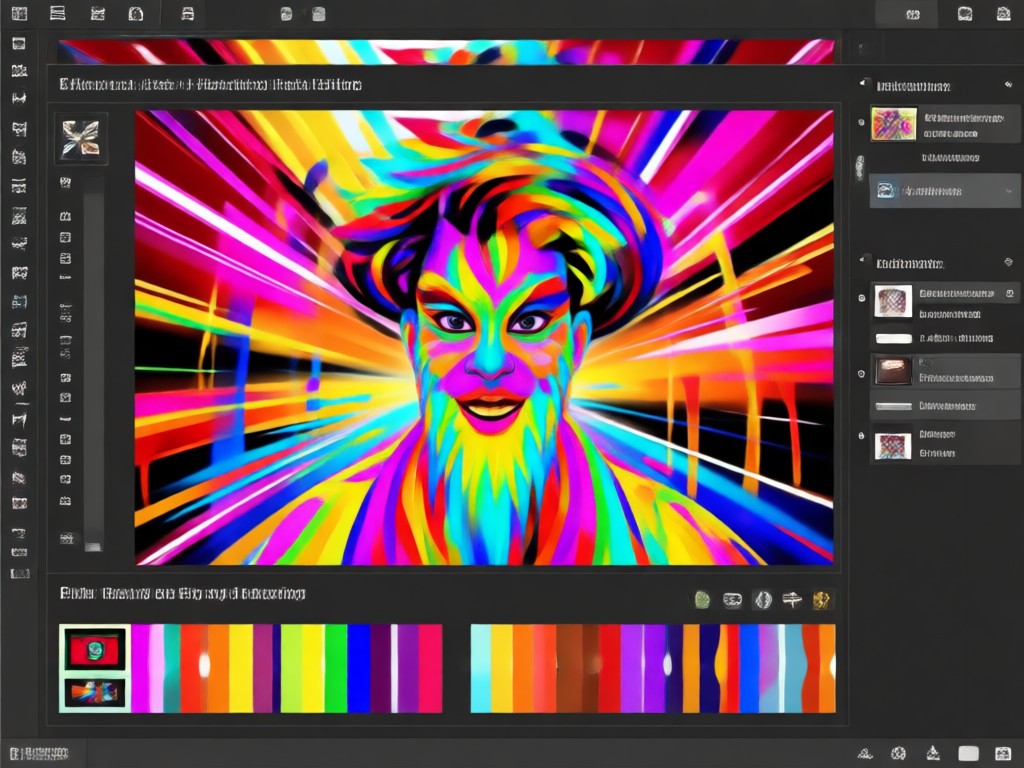Toggle visibility of the pink woven-pattern thumbnail layer
1024x768 pixels.
click(x=861, y=298)
